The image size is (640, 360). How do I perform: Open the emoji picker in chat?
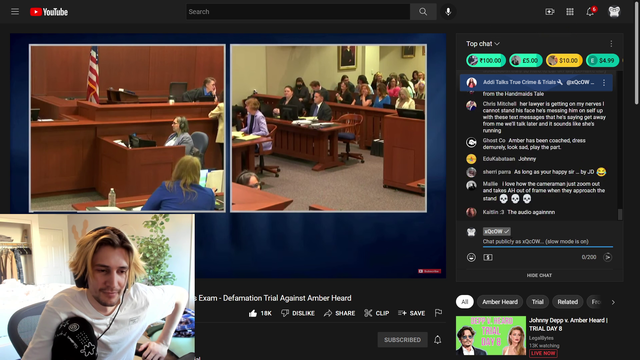(471, 257)
